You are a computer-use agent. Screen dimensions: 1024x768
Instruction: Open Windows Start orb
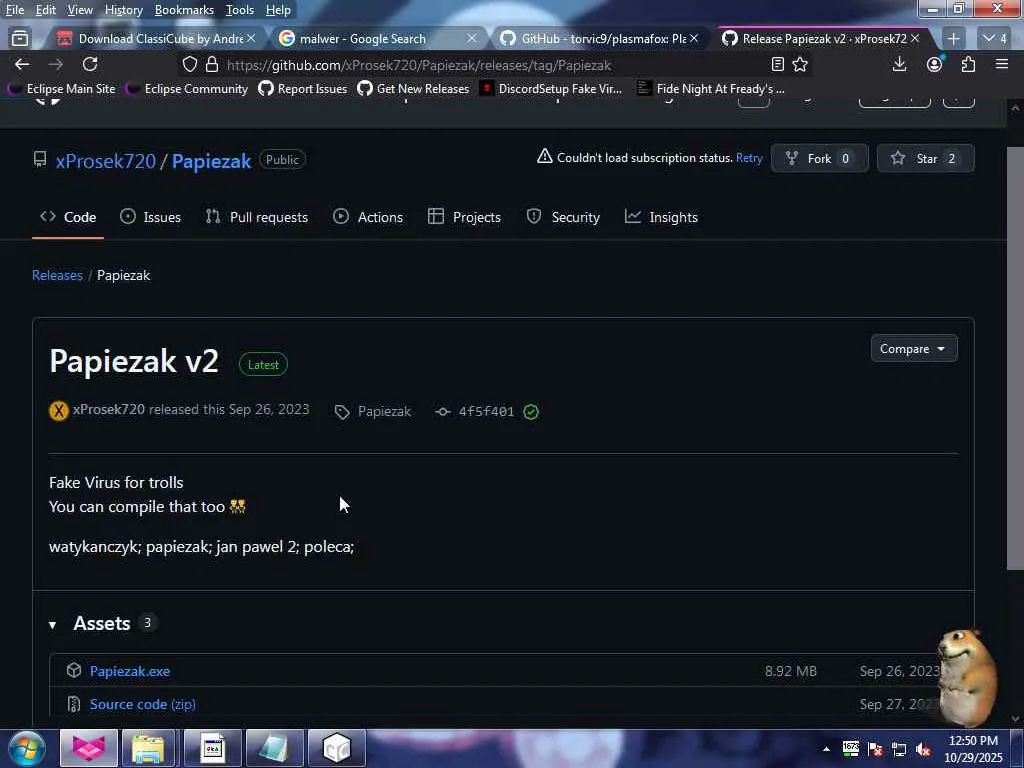27,748
